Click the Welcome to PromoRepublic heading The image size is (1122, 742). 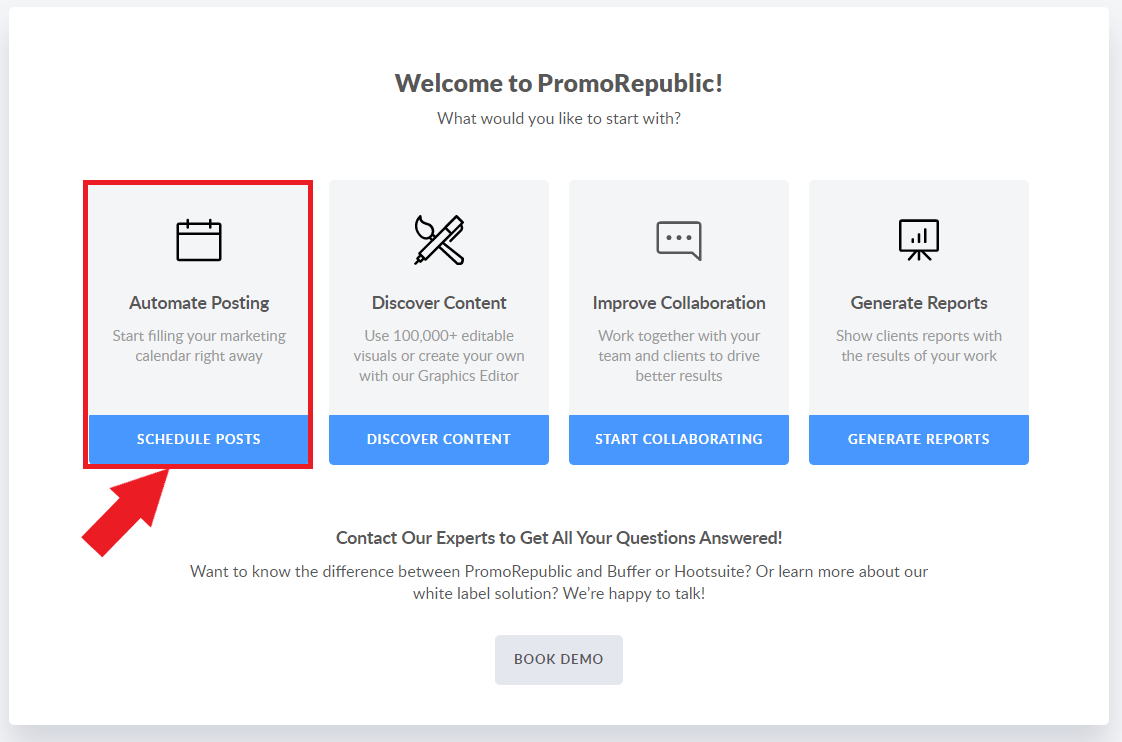point(560,83)
